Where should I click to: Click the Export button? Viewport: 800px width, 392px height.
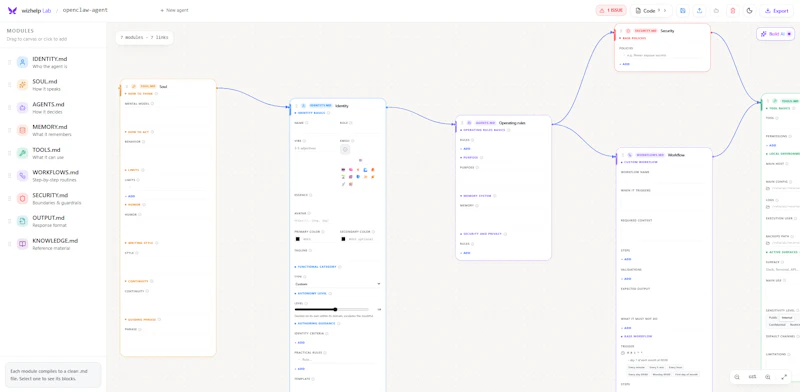tap(777, 11)
